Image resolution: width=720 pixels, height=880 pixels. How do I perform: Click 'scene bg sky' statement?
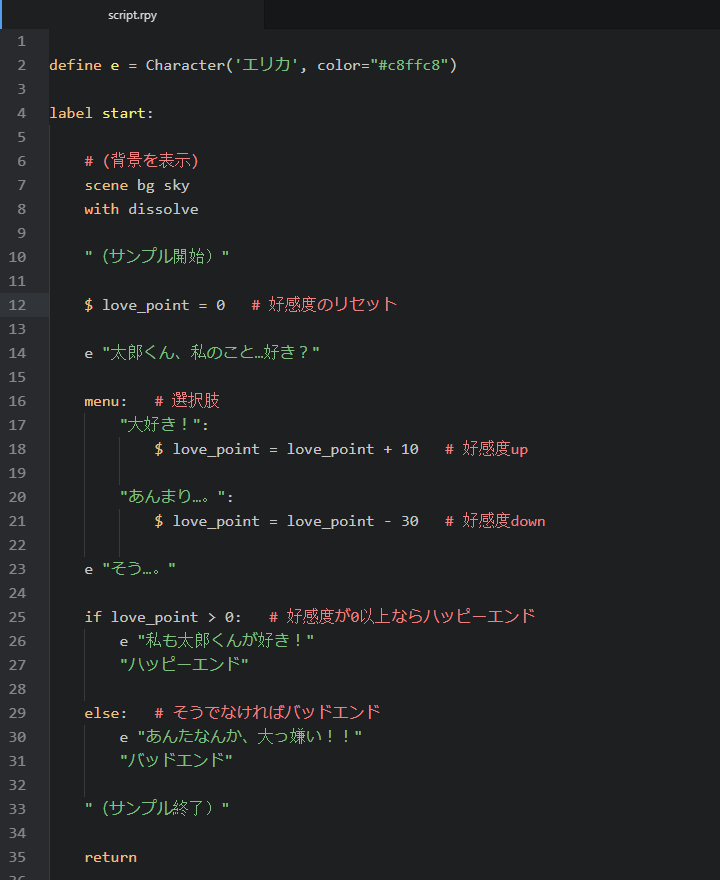coord(137,186)
